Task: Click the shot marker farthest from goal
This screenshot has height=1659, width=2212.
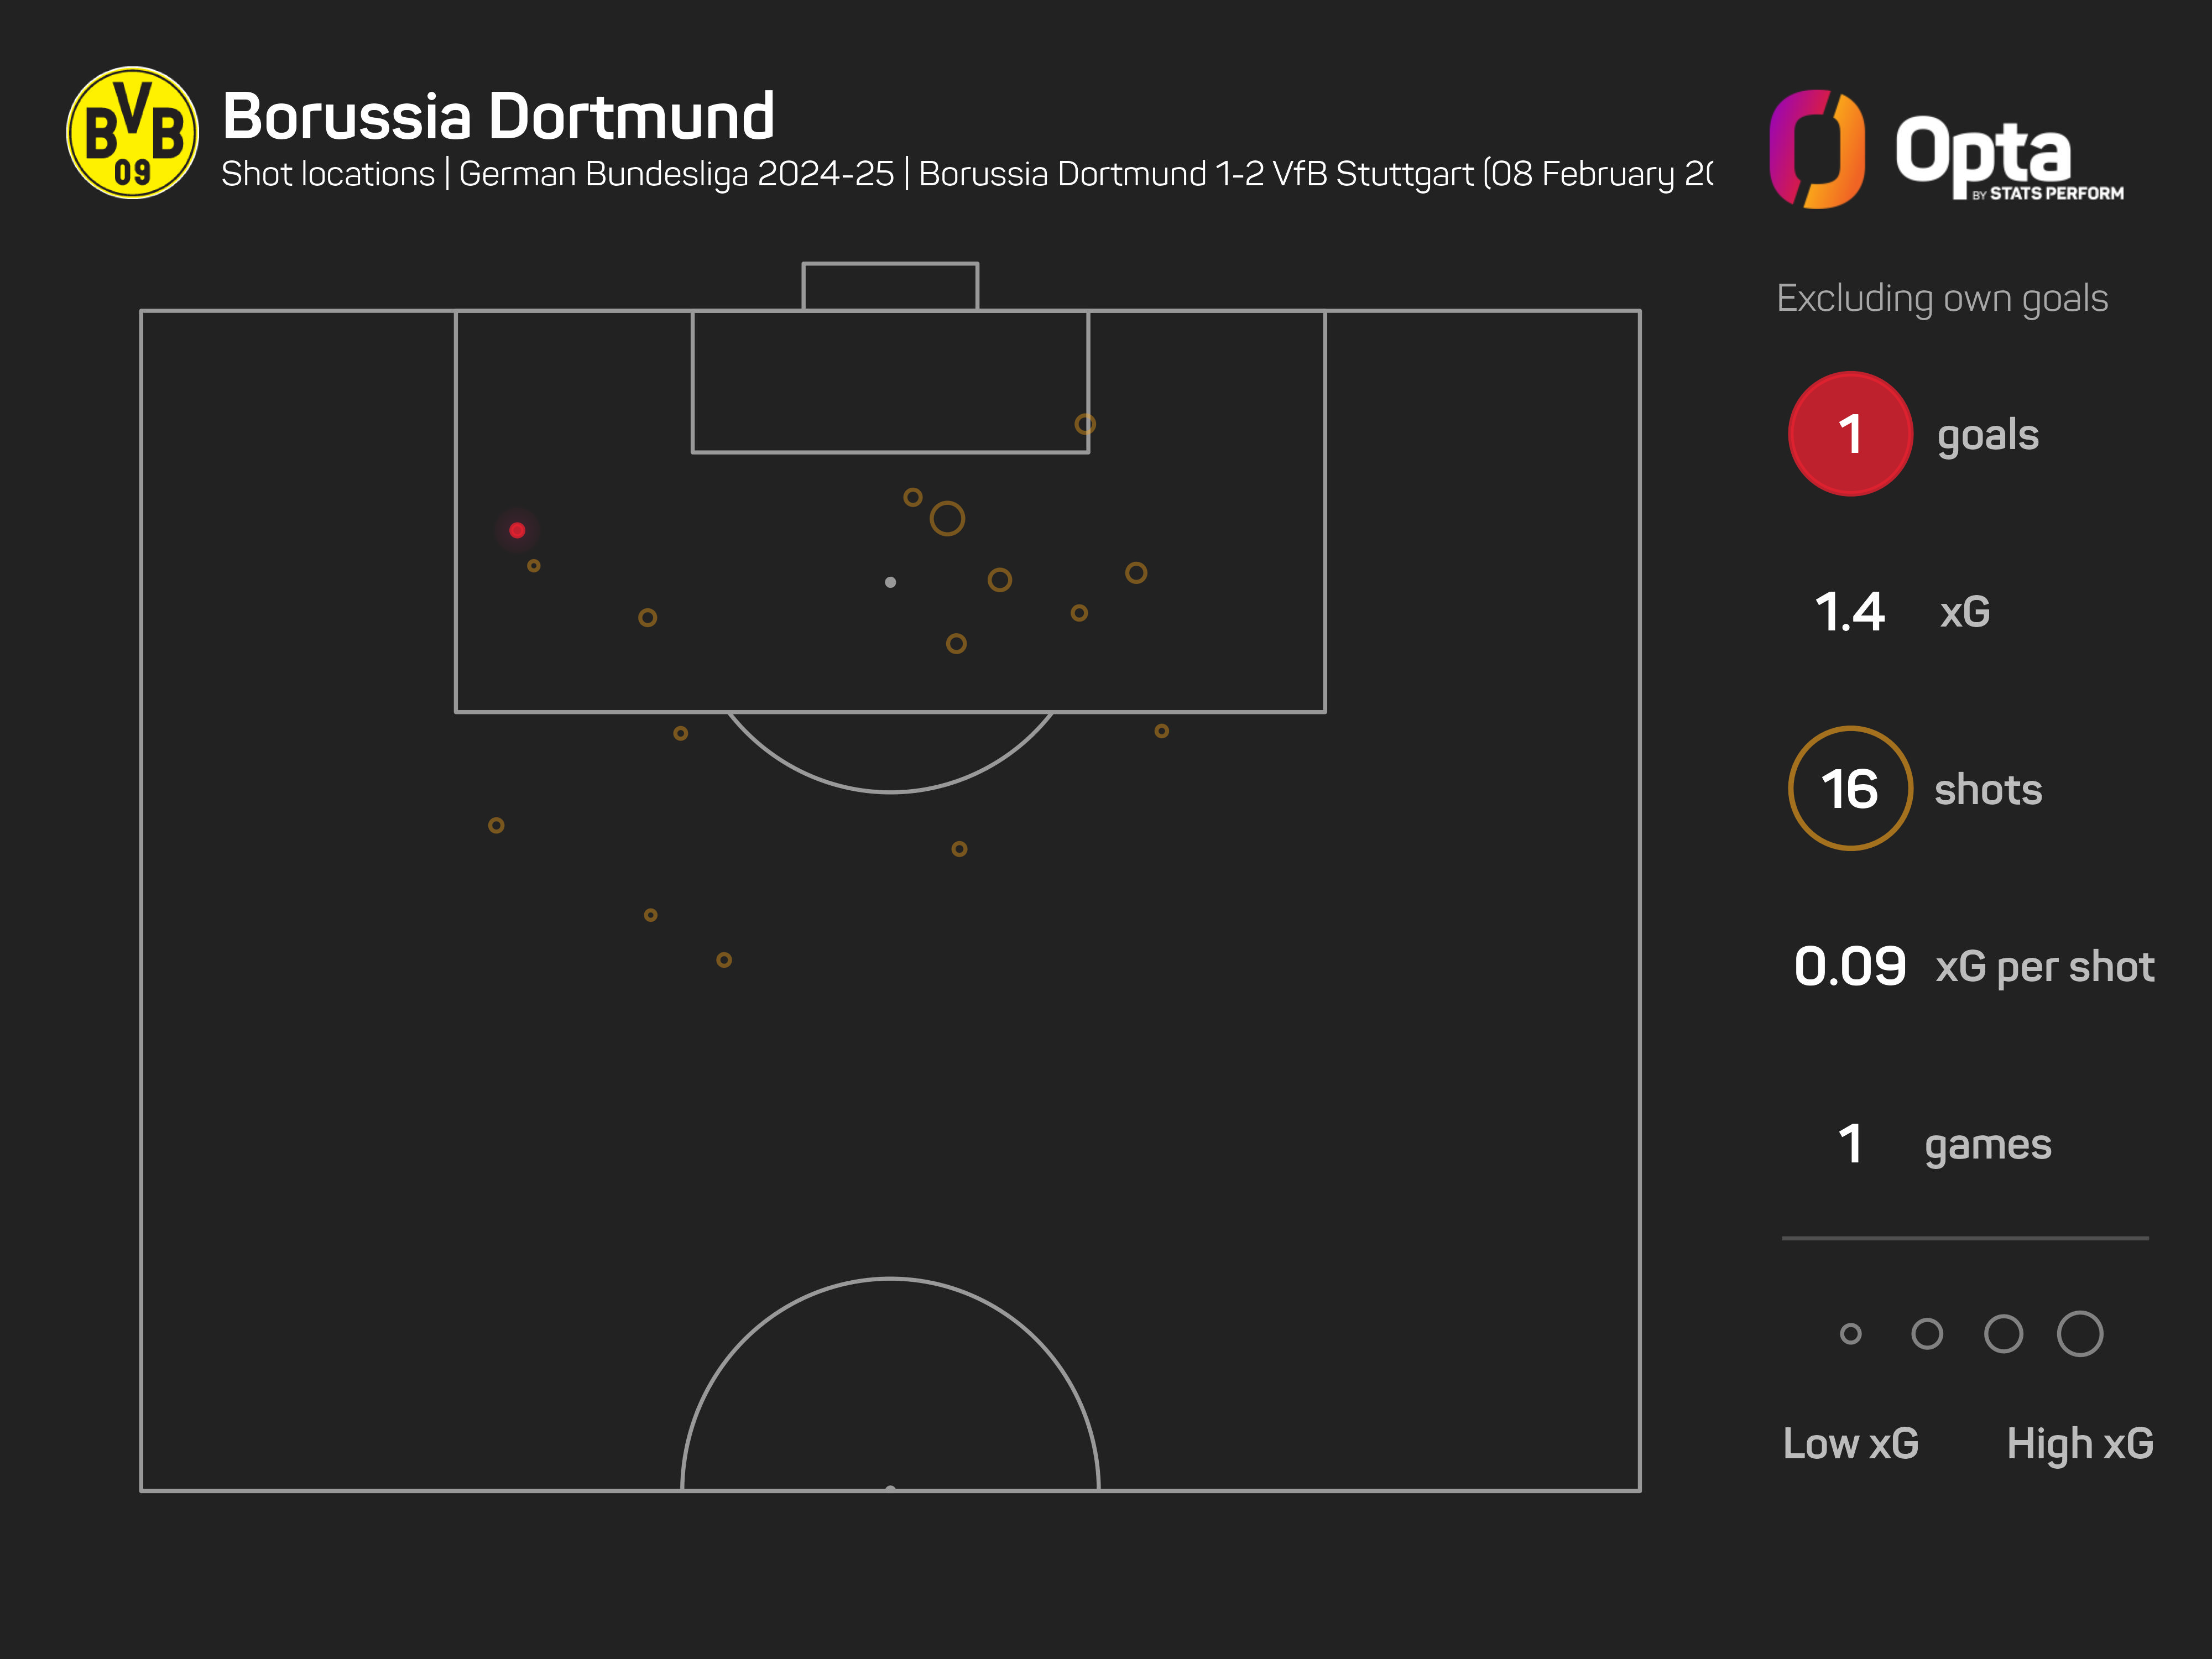Action: (x=724, y=960)
